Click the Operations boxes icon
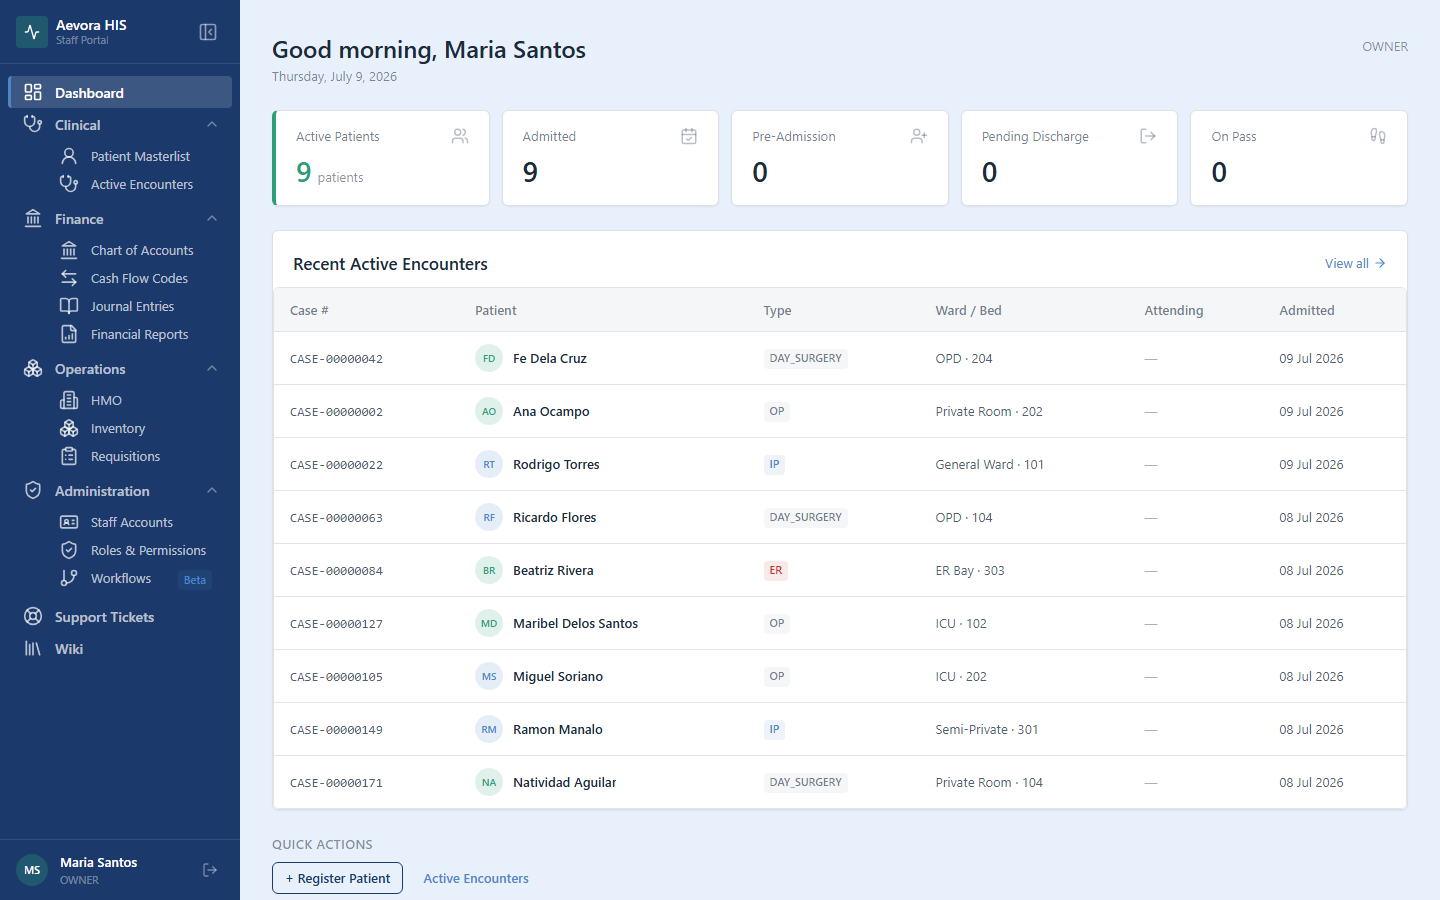 click(x=33, y=368)
